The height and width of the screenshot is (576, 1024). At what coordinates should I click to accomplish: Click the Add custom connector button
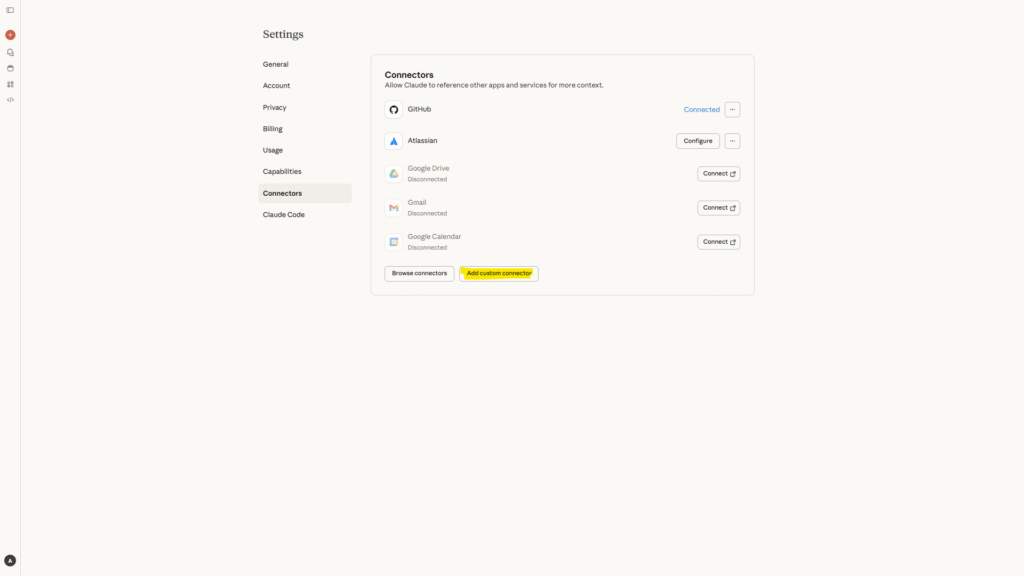click(499, 273)
